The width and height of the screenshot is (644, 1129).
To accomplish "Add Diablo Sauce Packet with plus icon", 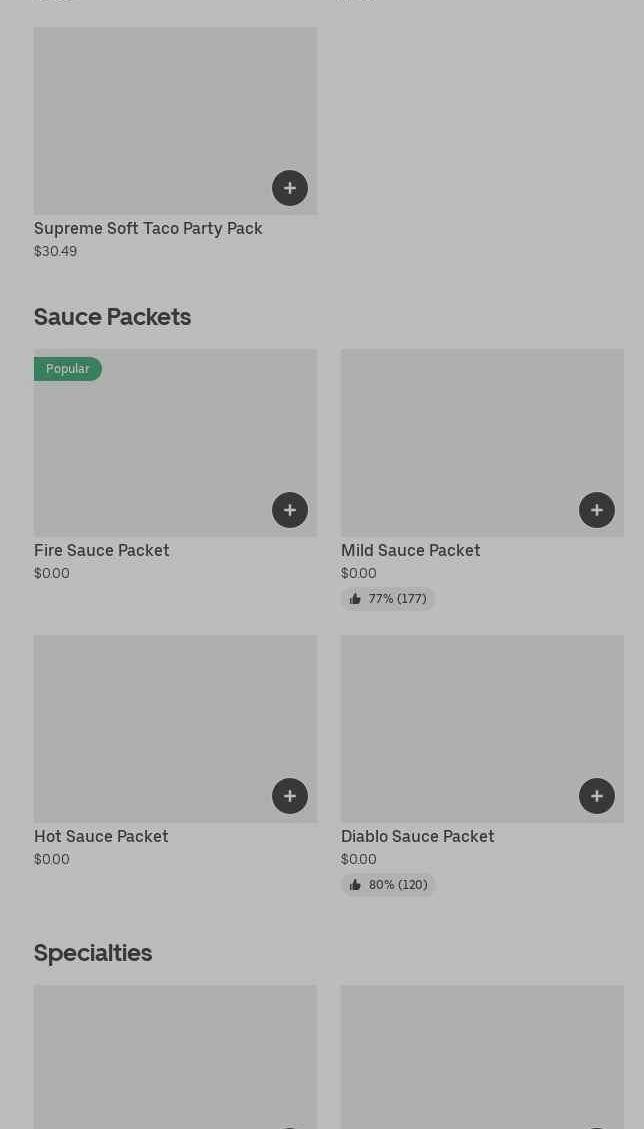I will pos(597,796).
